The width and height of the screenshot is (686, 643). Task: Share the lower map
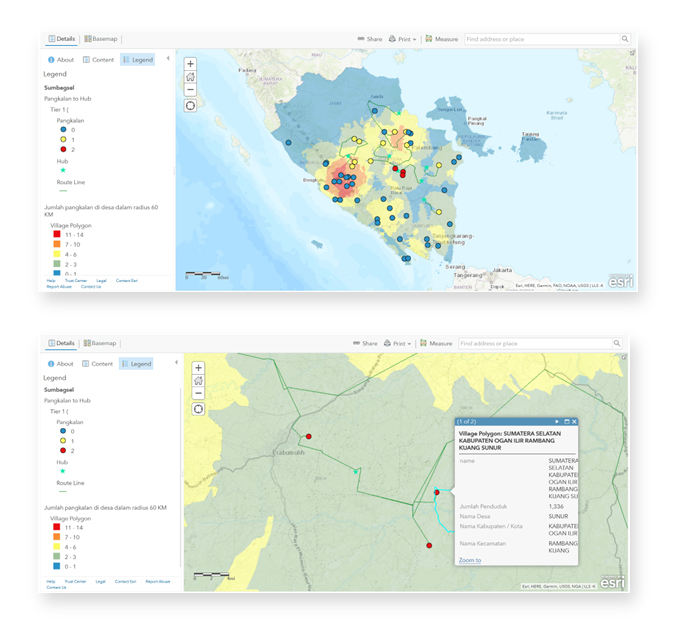[x=365, y=343]
